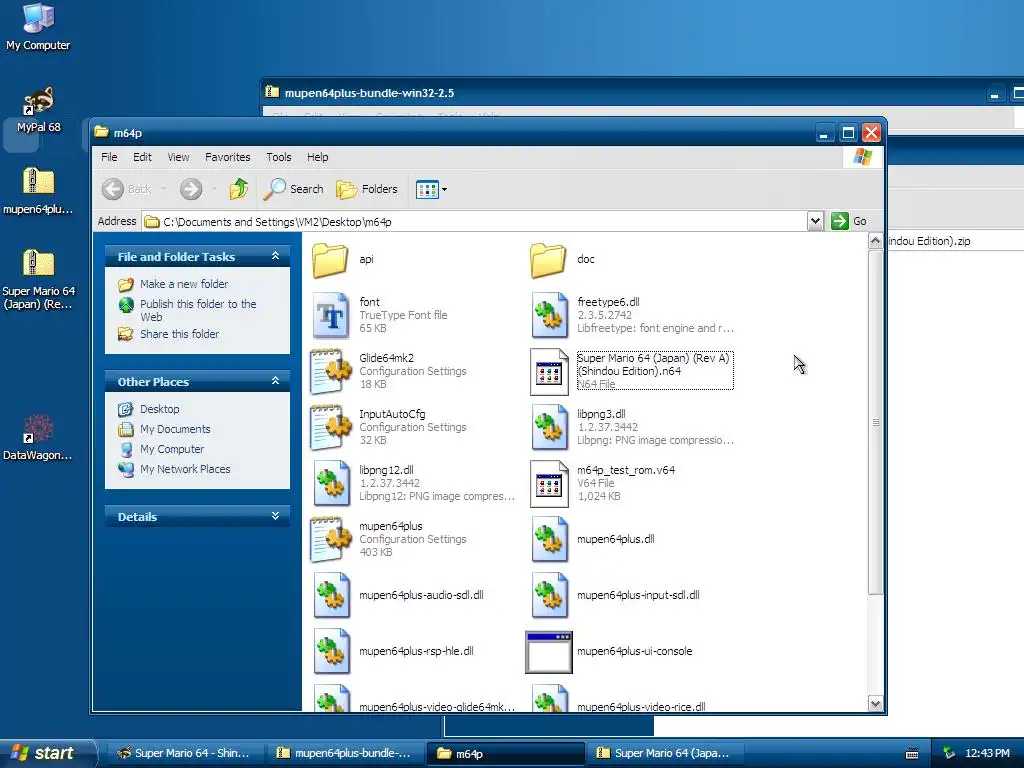This screenshot has width=1024, height=768.
Task: Click the file list scroll down arrow
Action: pos(875,703)
